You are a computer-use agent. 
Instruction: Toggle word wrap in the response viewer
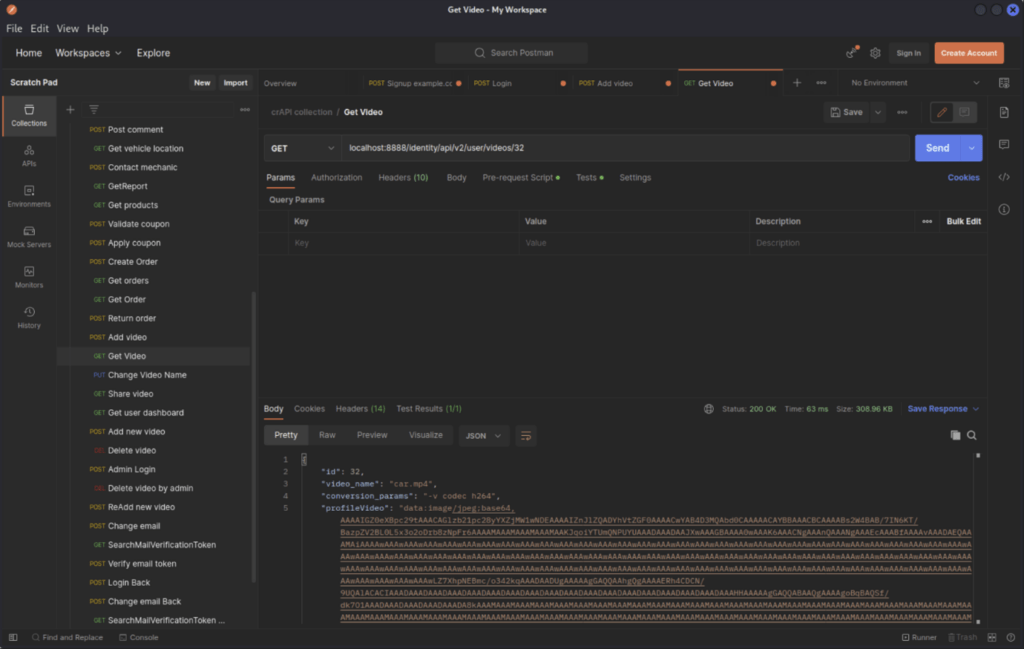[x=526, y=435]
